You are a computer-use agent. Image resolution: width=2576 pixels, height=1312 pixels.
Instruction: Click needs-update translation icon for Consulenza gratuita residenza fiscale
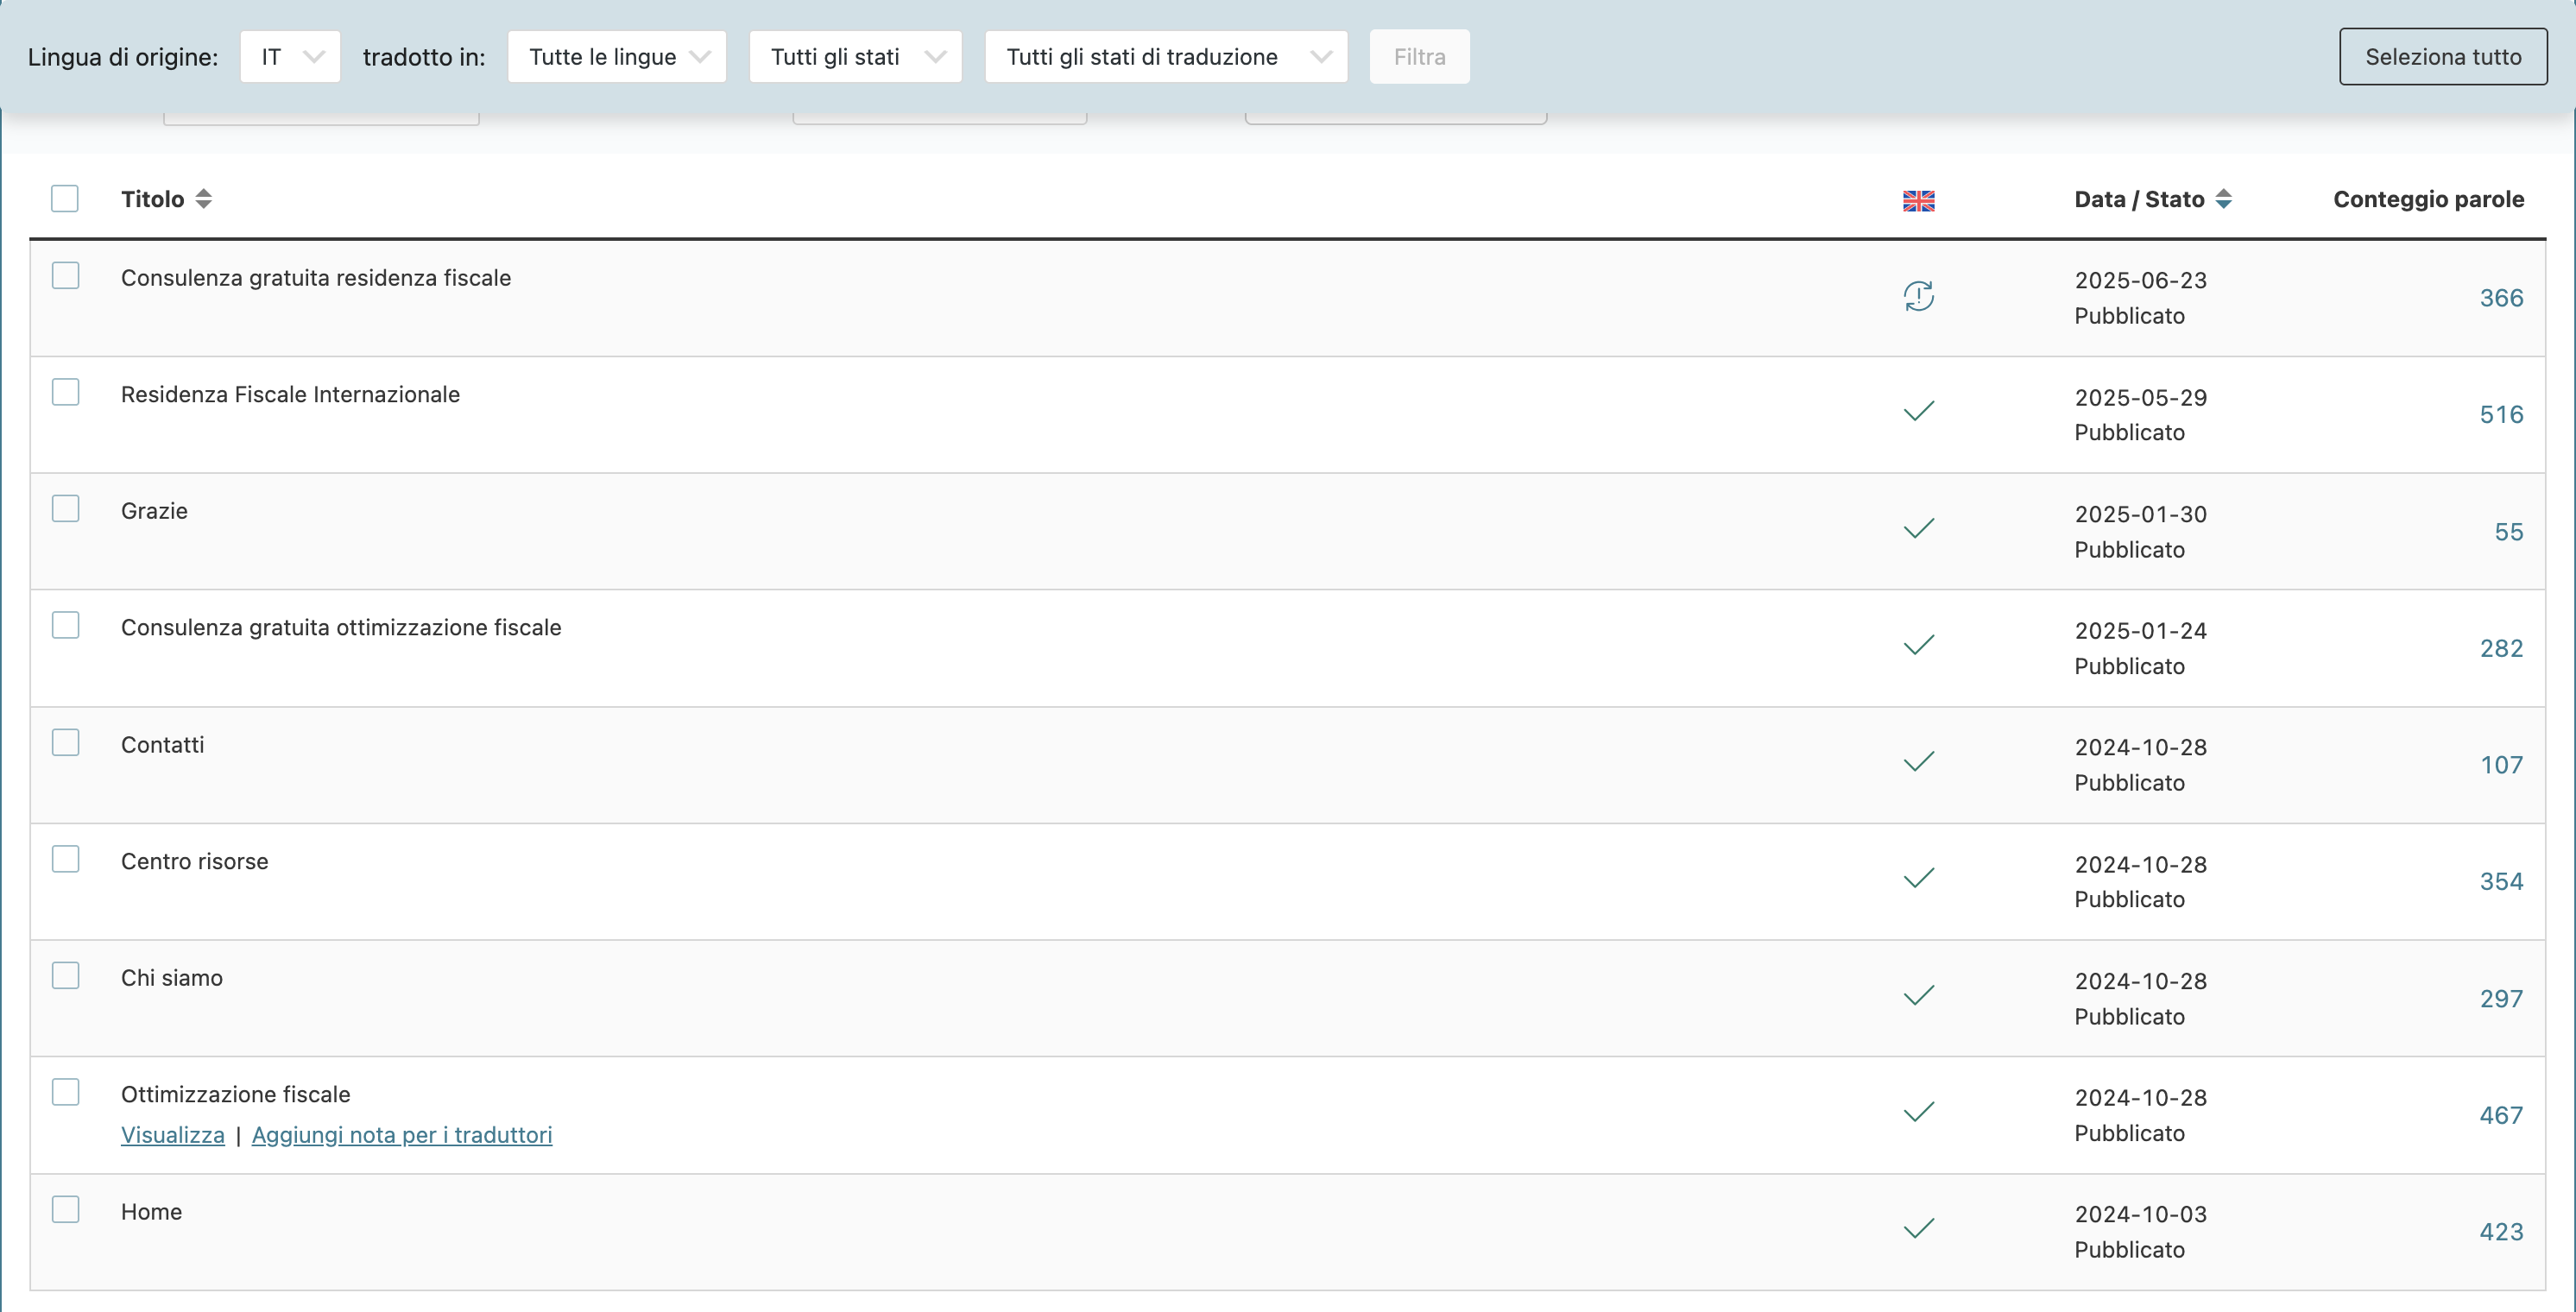[1918, 296]
